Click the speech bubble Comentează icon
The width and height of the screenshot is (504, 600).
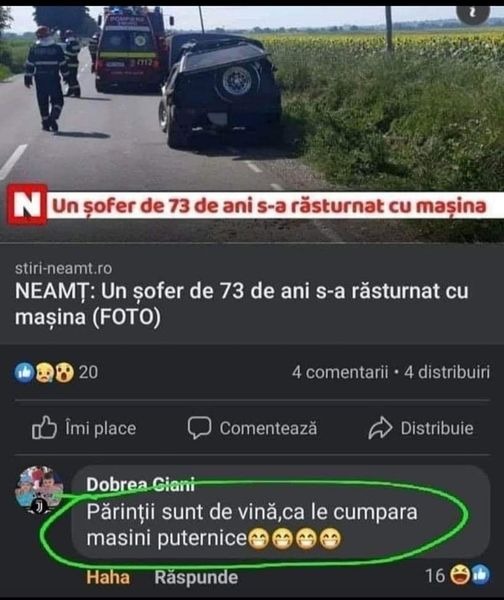click(199, 427)
